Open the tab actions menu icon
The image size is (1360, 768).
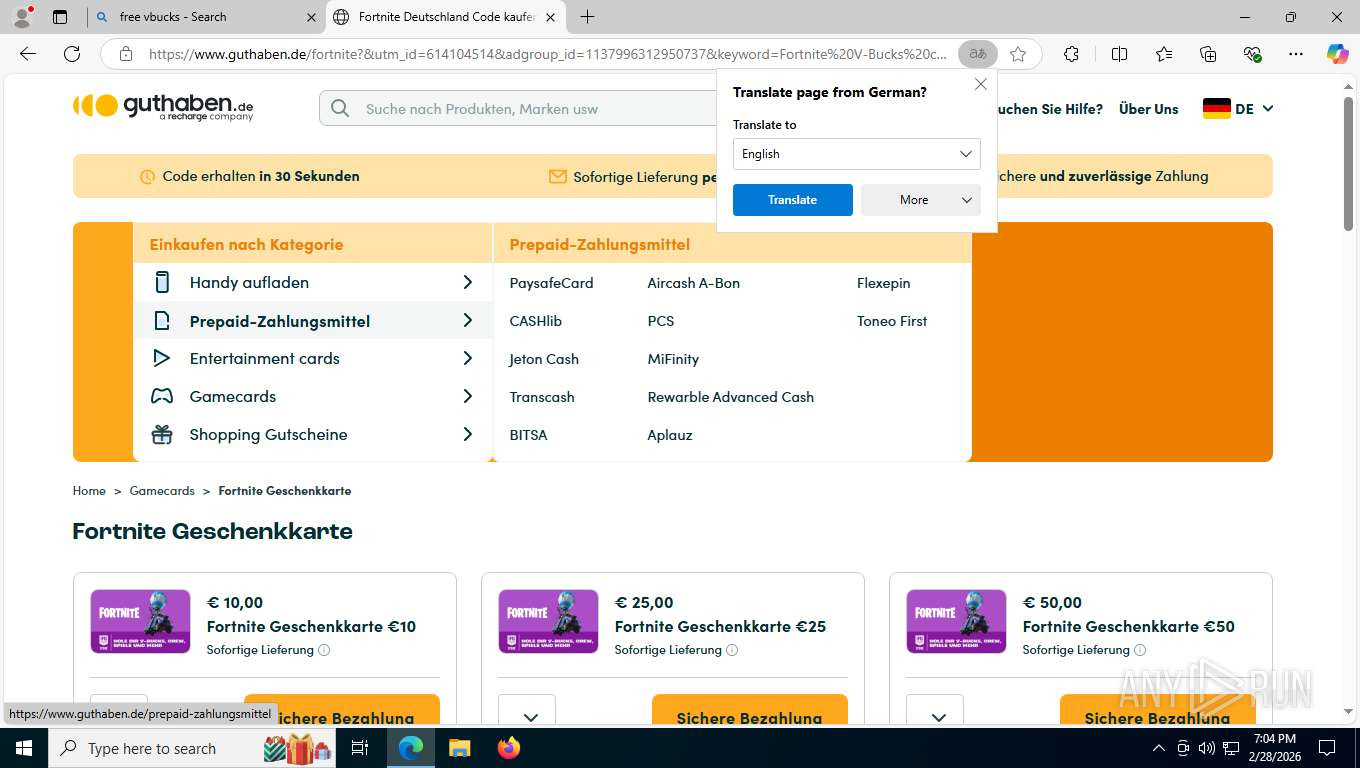60,17
